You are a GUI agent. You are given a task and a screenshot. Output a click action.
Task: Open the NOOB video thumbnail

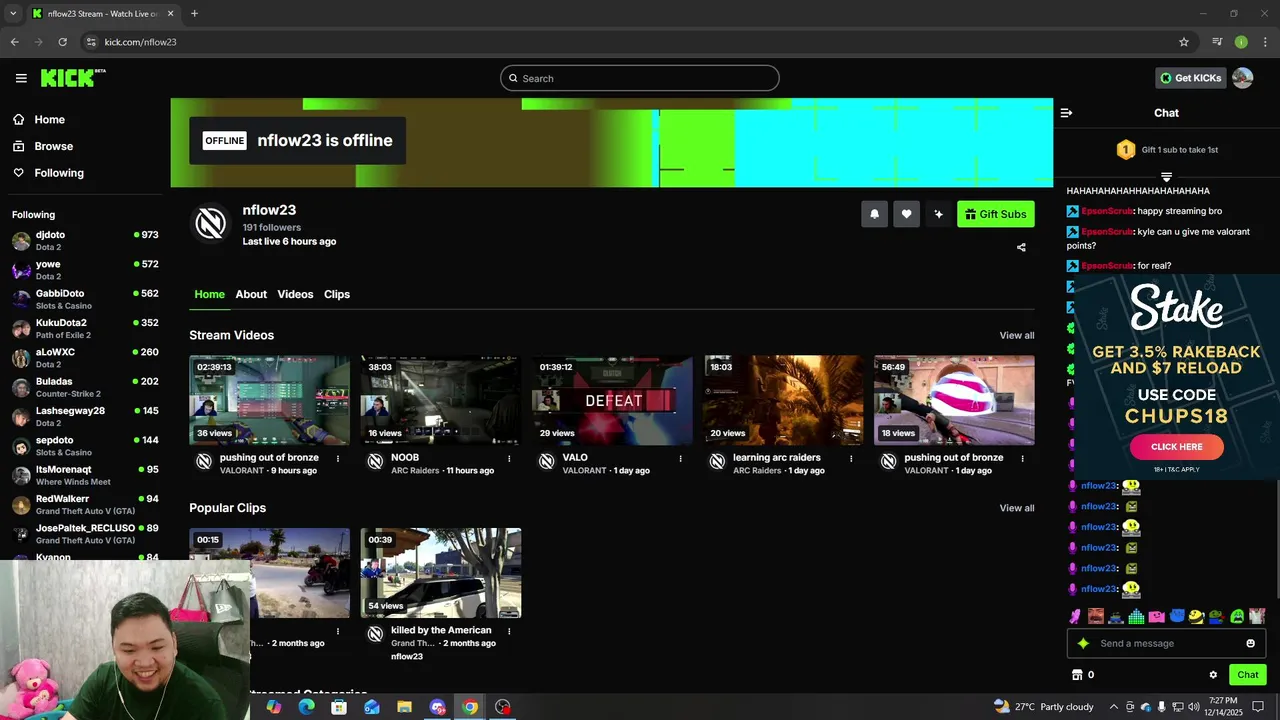pos(441,400)
